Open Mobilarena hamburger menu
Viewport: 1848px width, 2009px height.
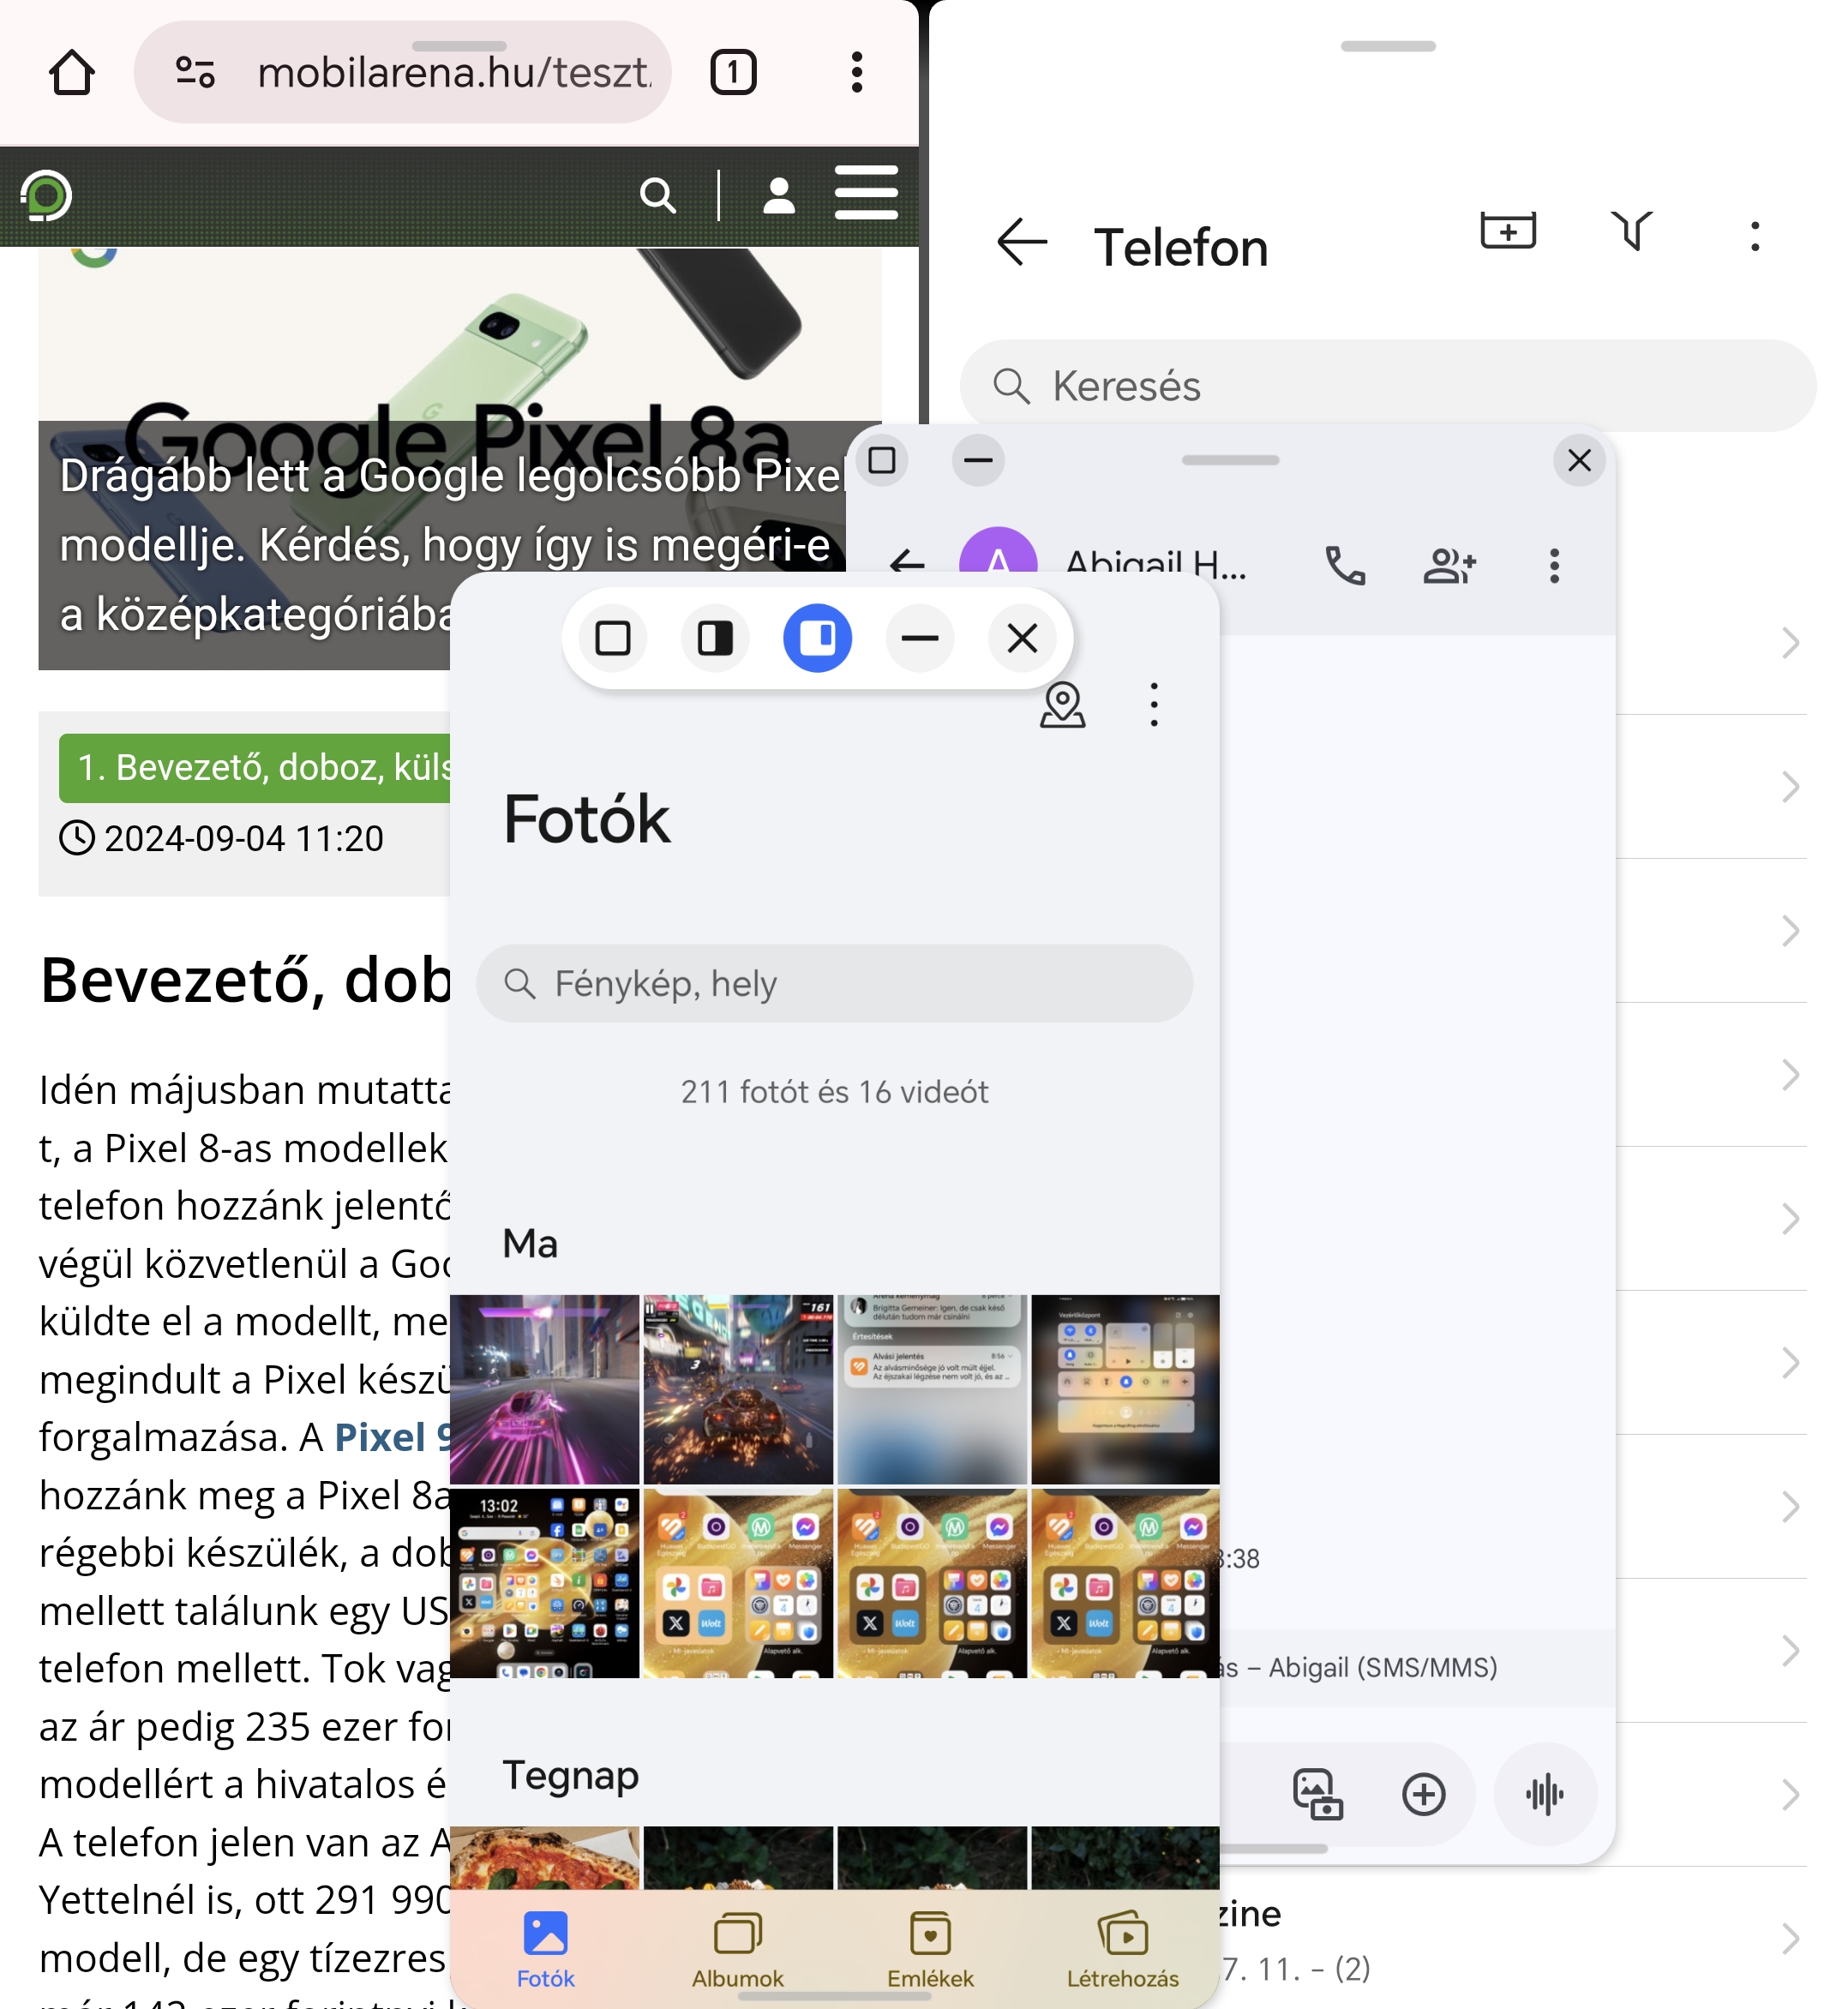866,194
